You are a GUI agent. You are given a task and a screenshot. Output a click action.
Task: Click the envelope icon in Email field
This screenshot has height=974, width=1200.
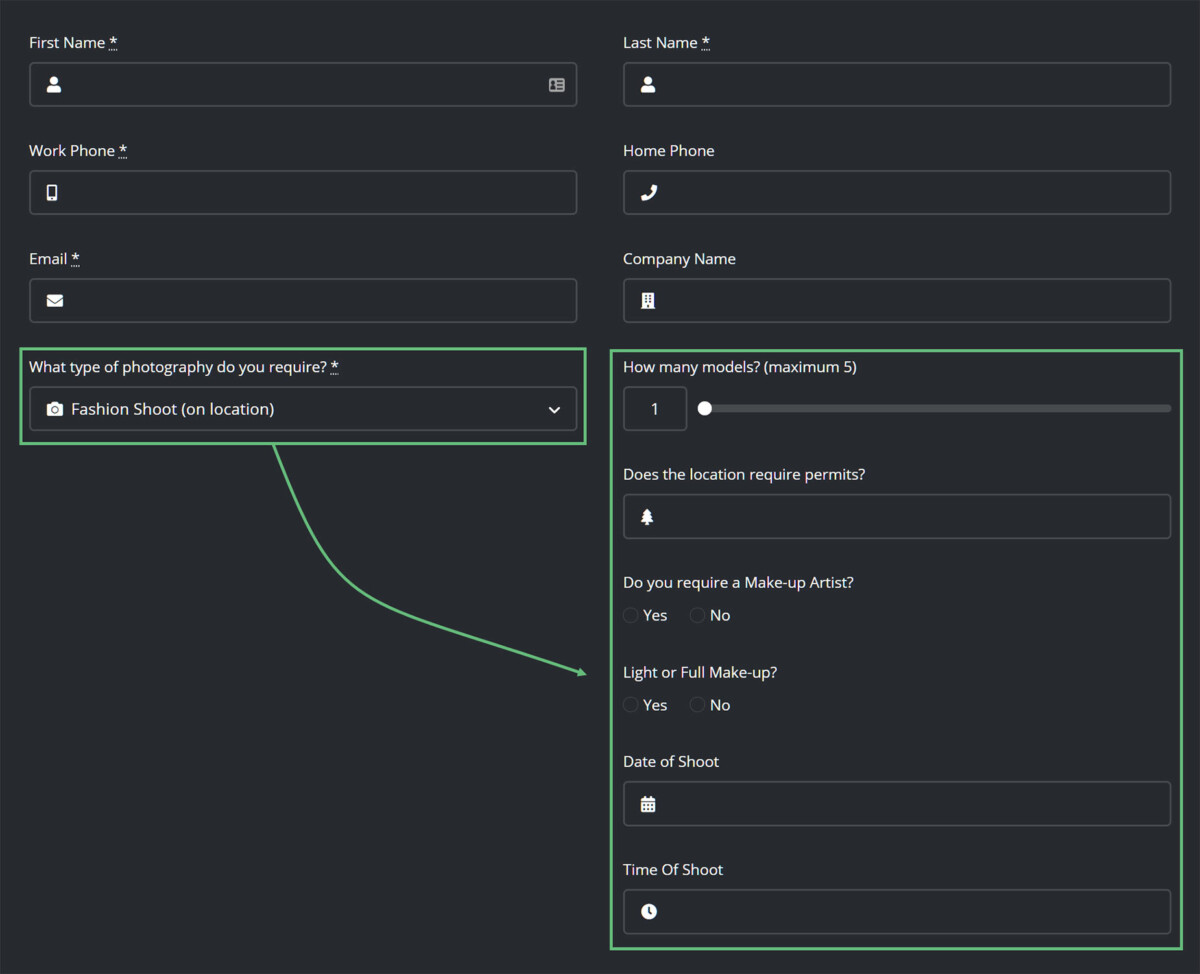pos(55,301)
